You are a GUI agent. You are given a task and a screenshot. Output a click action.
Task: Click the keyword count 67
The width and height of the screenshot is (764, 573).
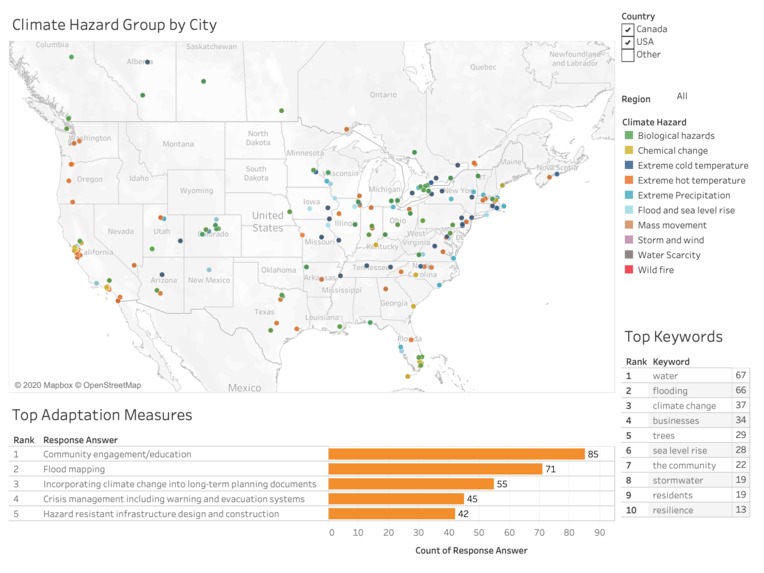[741, 375]
